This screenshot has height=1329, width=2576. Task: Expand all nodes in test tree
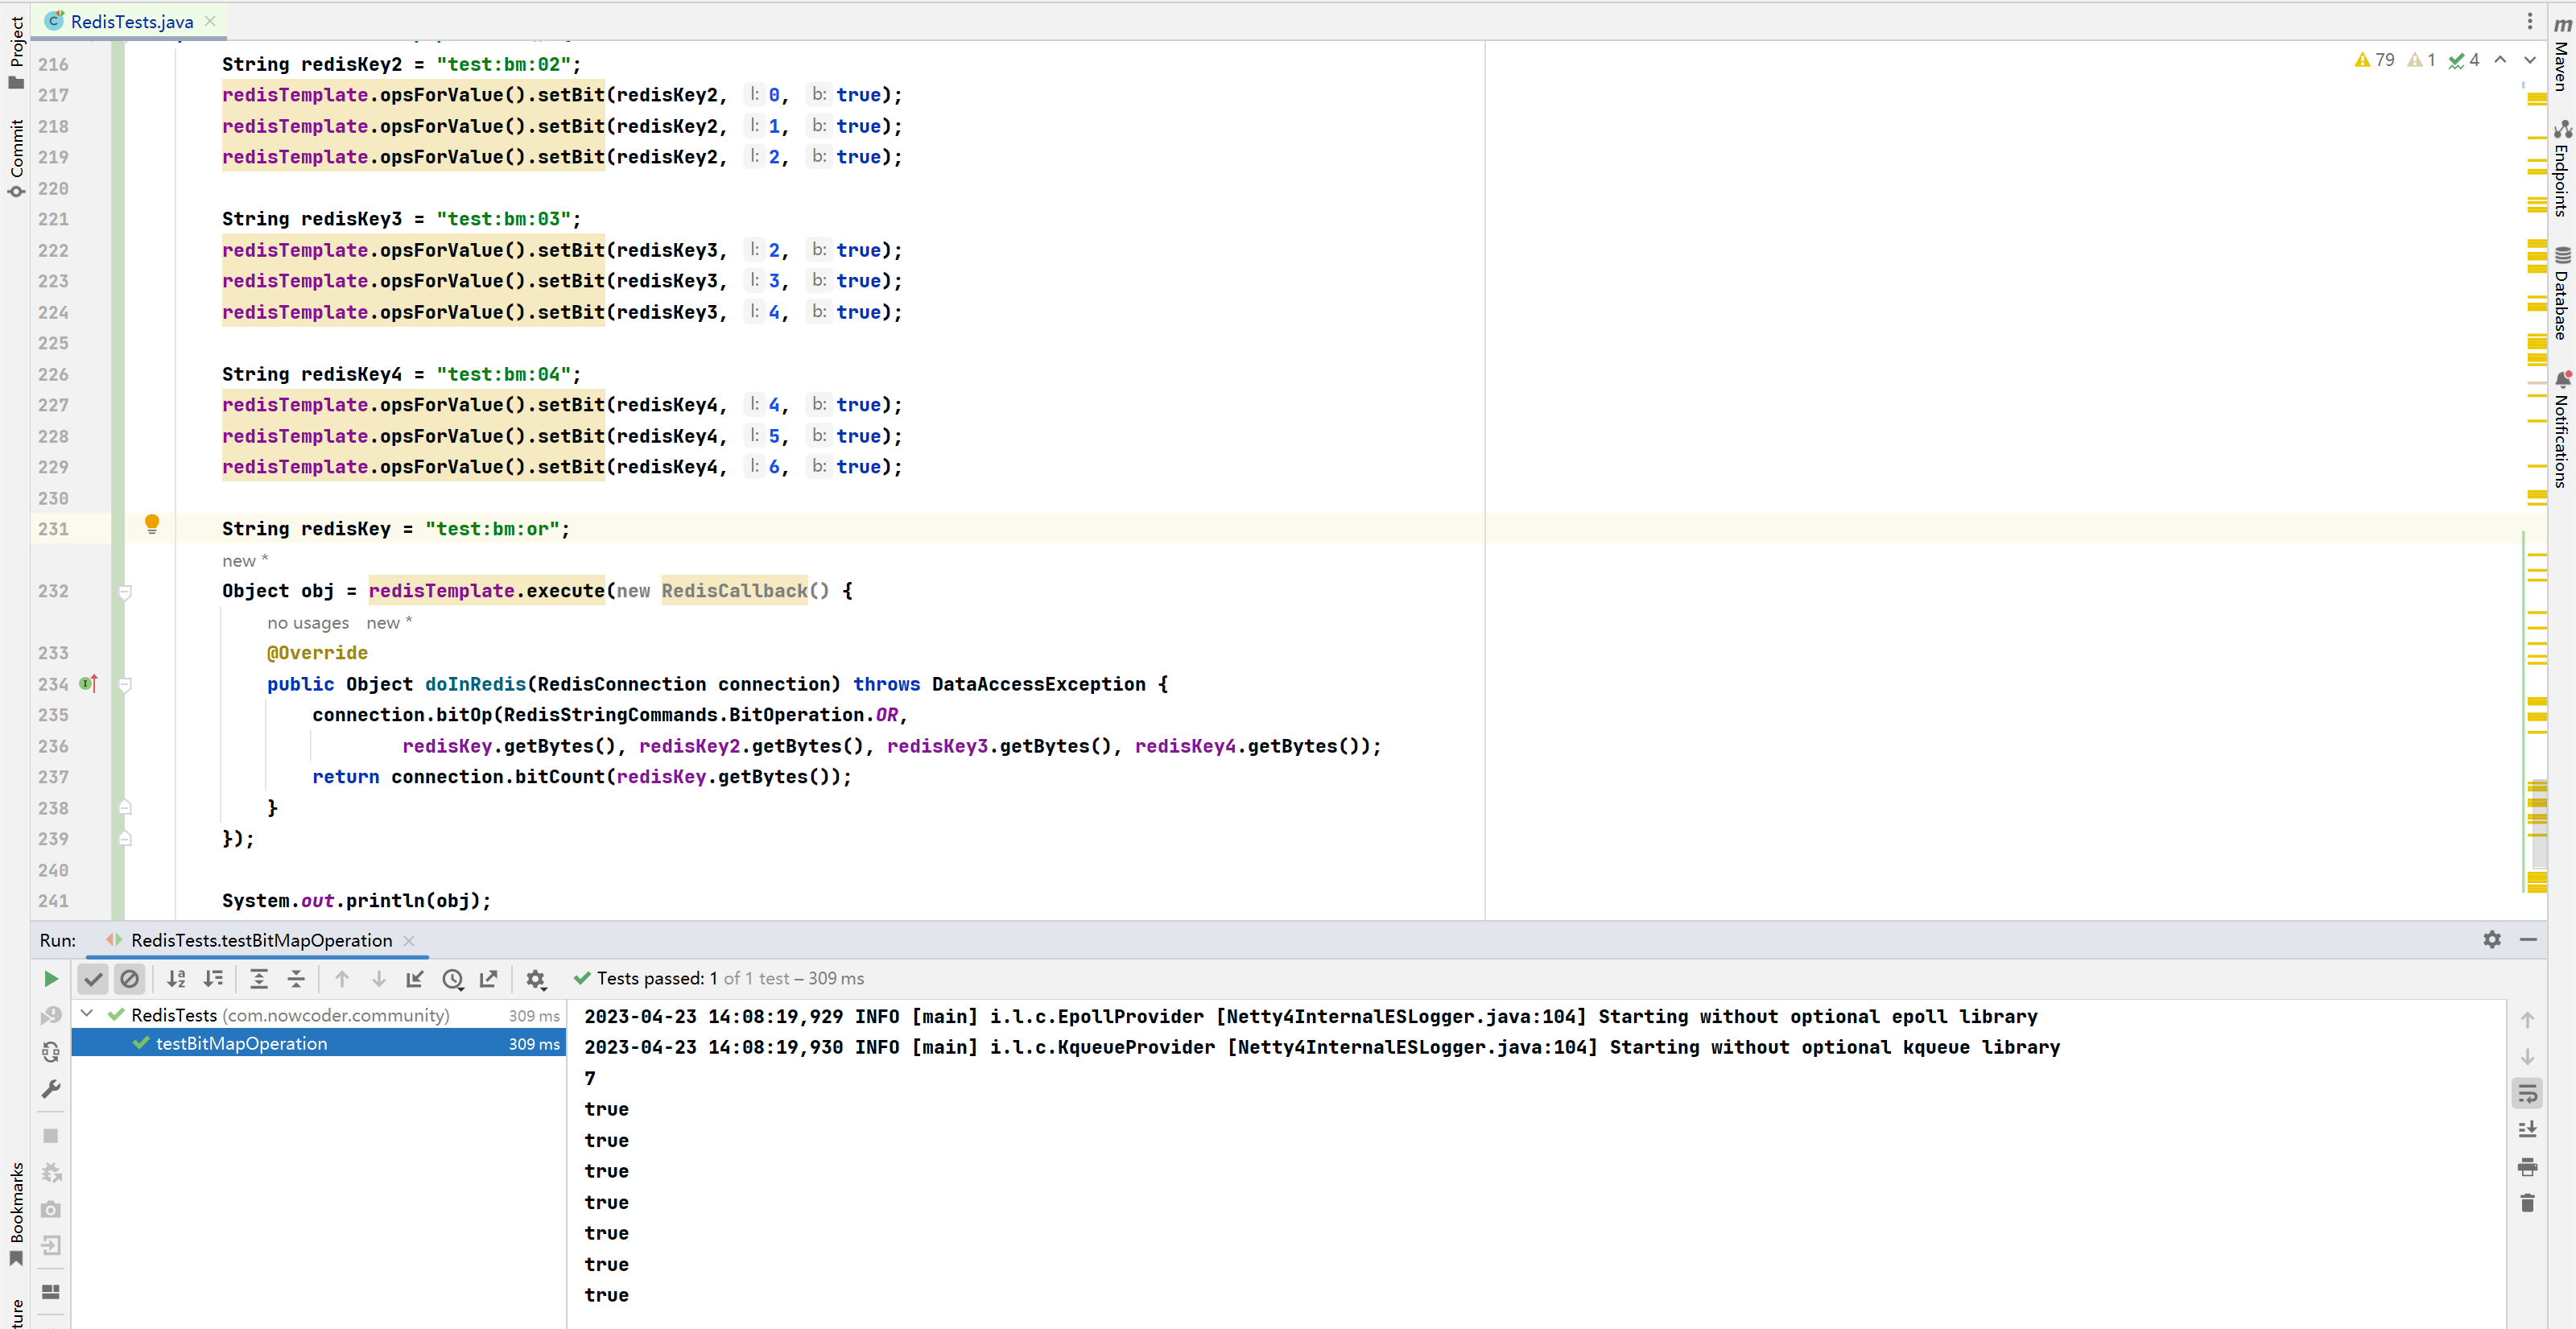tap(259, 979)
